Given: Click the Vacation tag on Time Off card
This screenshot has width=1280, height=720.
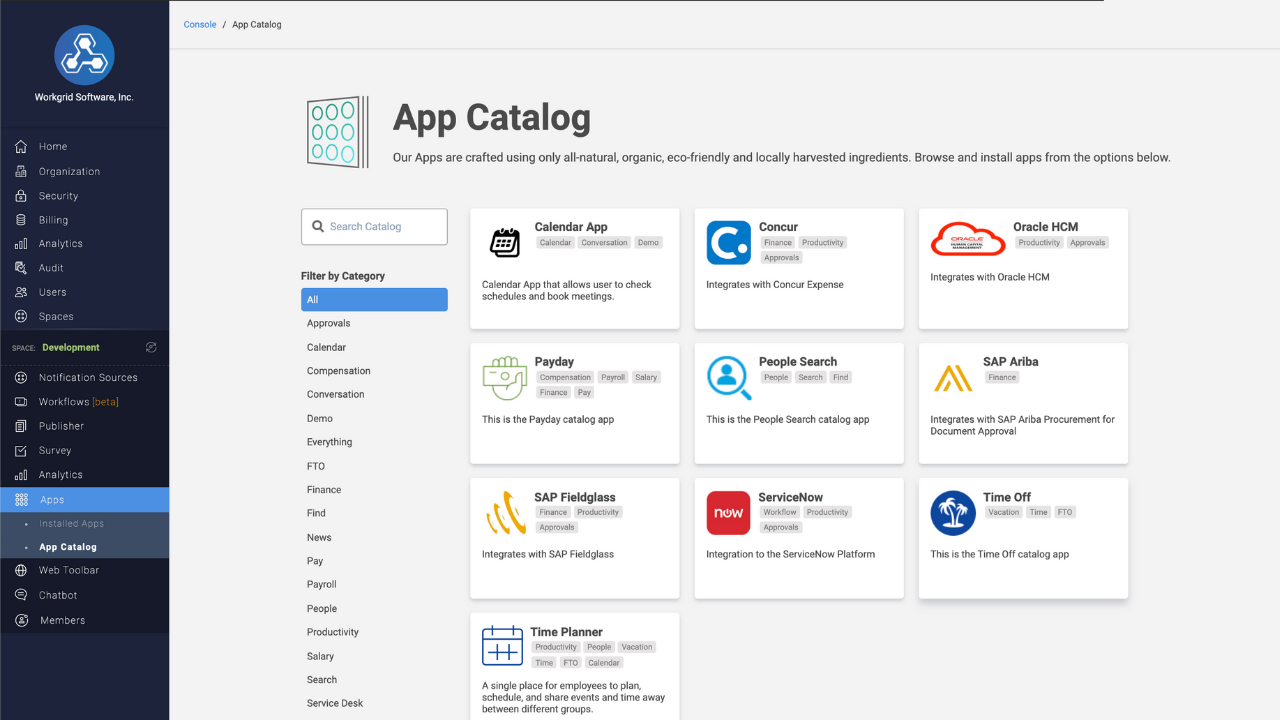Looking at the screenshot, I should coord(1004,512).
